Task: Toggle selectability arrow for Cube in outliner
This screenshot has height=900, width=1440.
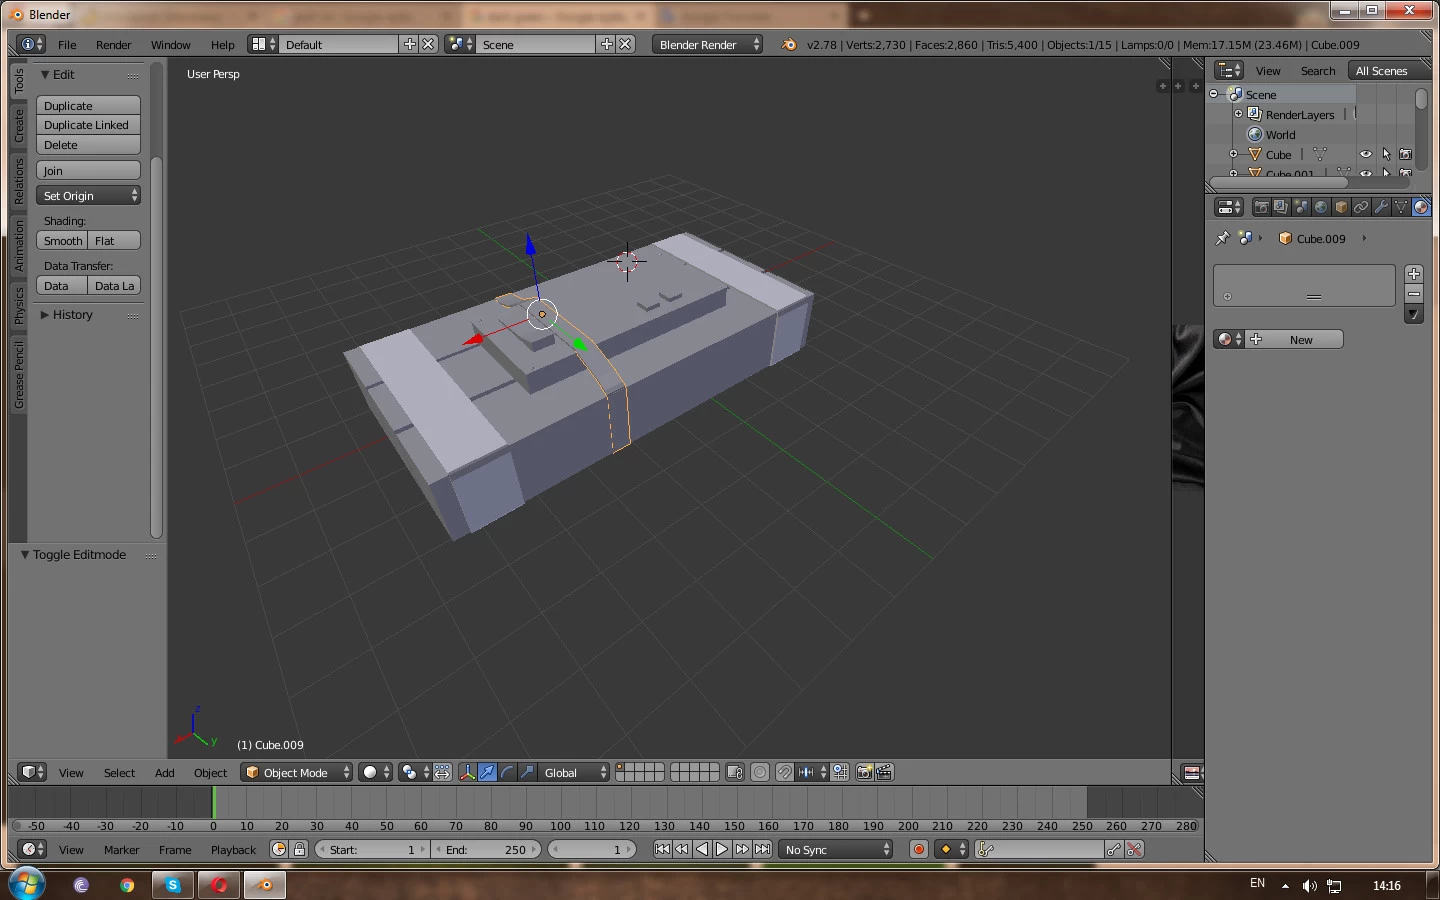Action: point(1386,154)
